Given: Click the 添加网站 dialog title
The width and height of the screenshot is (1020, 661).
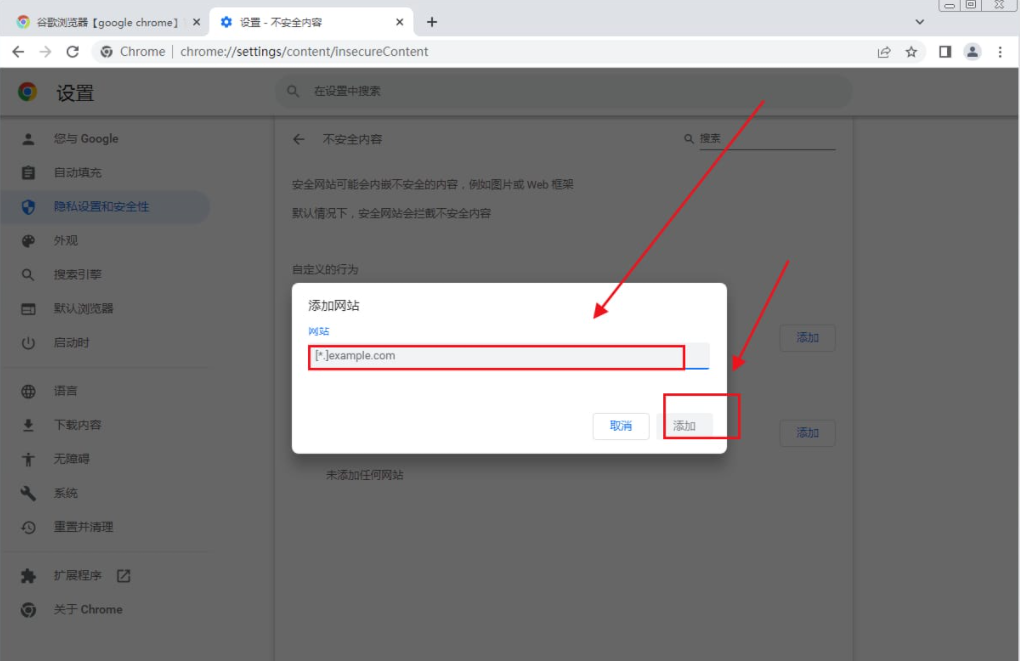Looking at the screenshot, I should coord(334,305).
